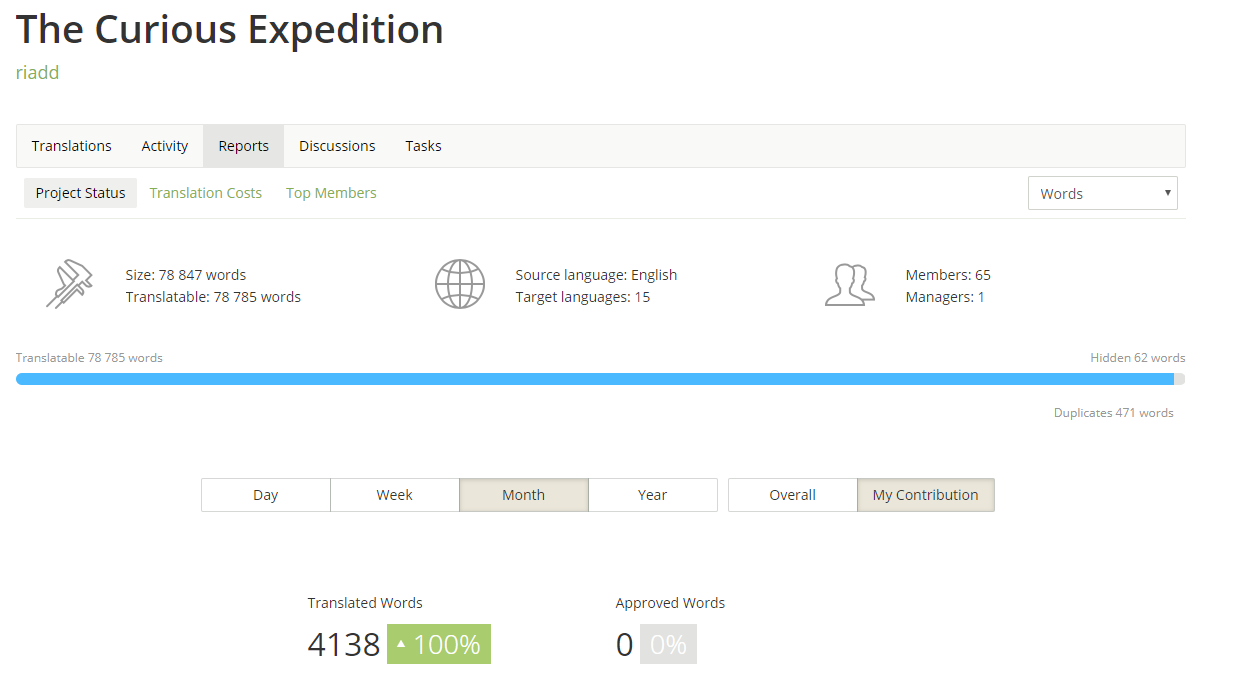Viewport: 1236px width, 697px height.
Task: Open the Translations tab
Action: click(x=72, y=146)
